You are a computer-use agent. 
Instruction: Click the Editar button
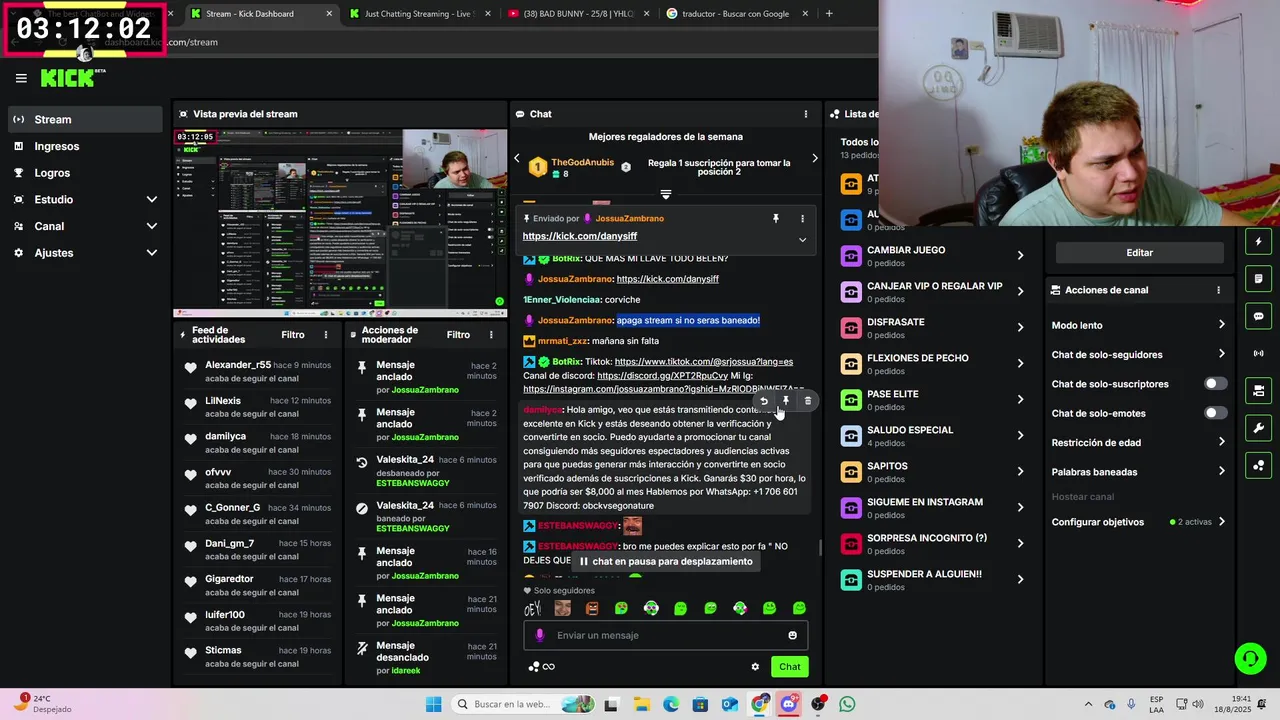click(x=1139, y=253)
